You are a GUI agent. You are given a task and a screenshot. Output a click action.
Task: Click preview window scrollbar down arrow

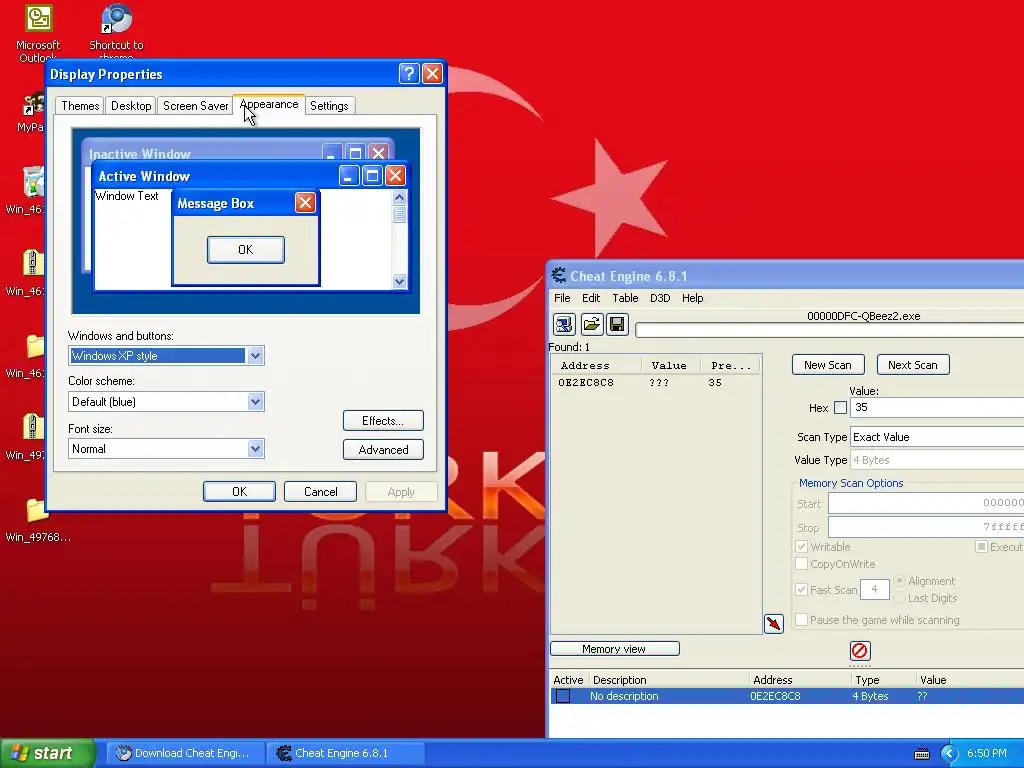point(400,281)
